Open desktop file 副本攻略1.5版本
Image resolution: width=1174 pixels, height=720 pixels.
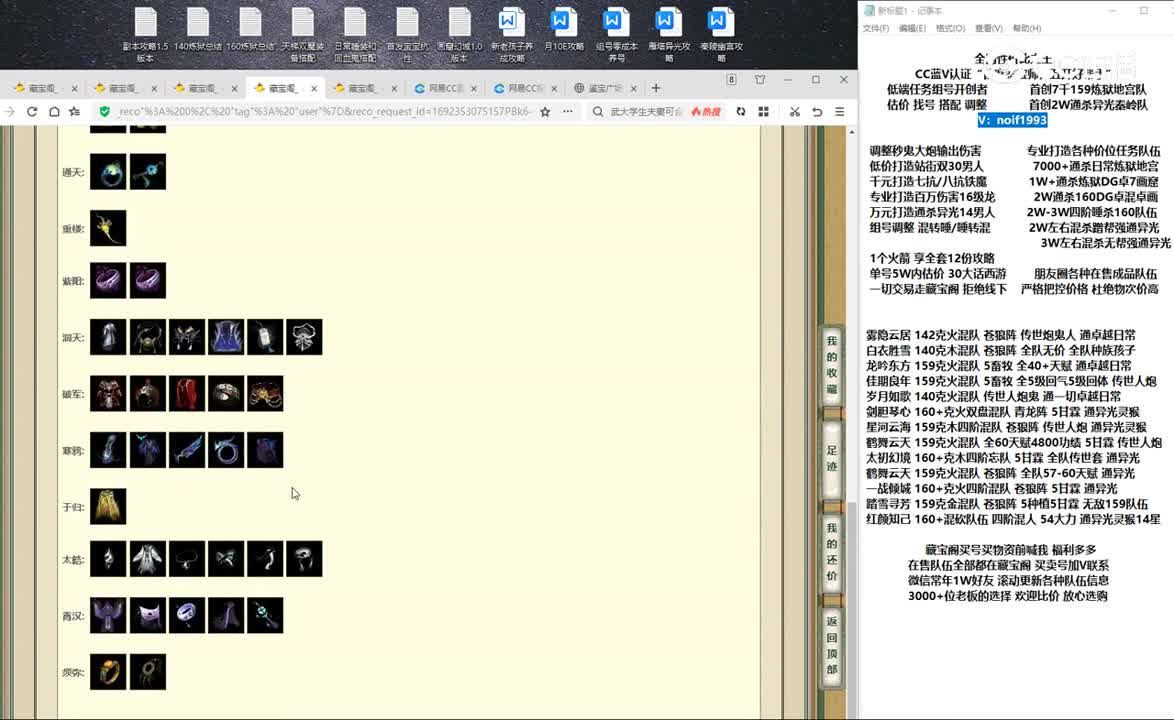tap(145, 34)
